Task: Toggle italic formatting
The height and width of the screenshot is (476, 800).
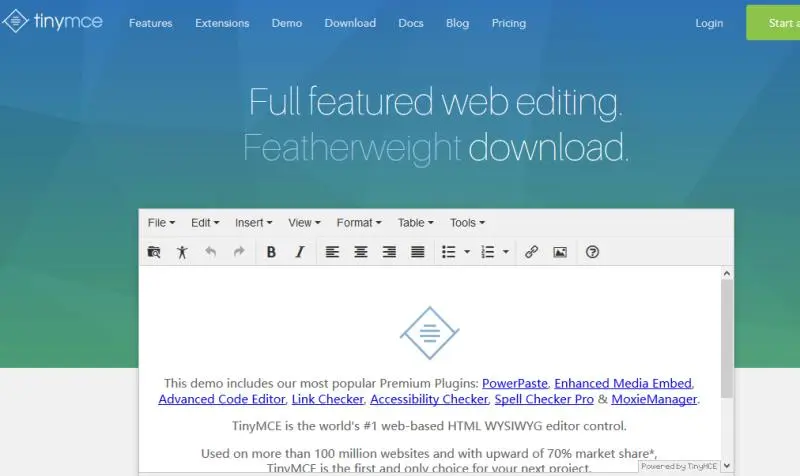Action: click(x=300, y=252)
